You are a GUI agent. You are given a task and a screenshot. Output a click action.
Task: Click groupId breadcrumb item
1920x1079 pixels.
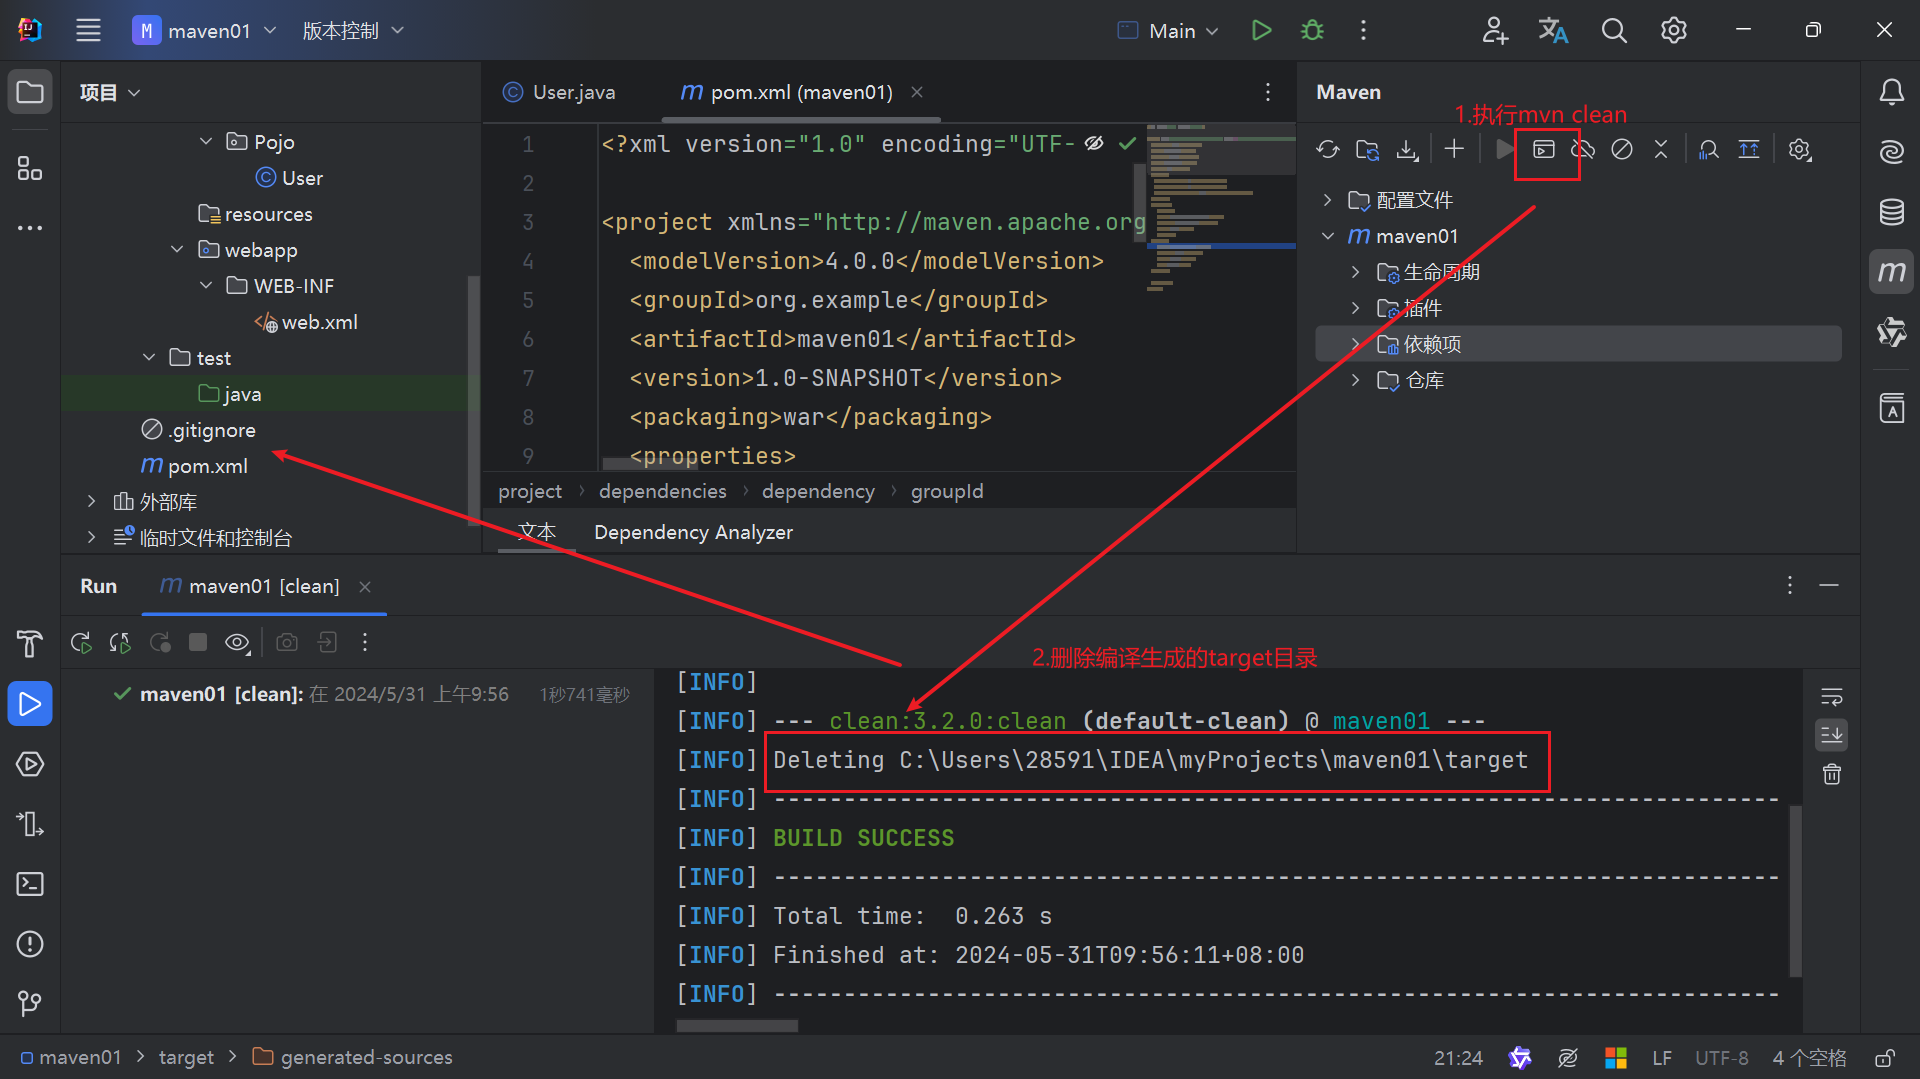point(947,491)
